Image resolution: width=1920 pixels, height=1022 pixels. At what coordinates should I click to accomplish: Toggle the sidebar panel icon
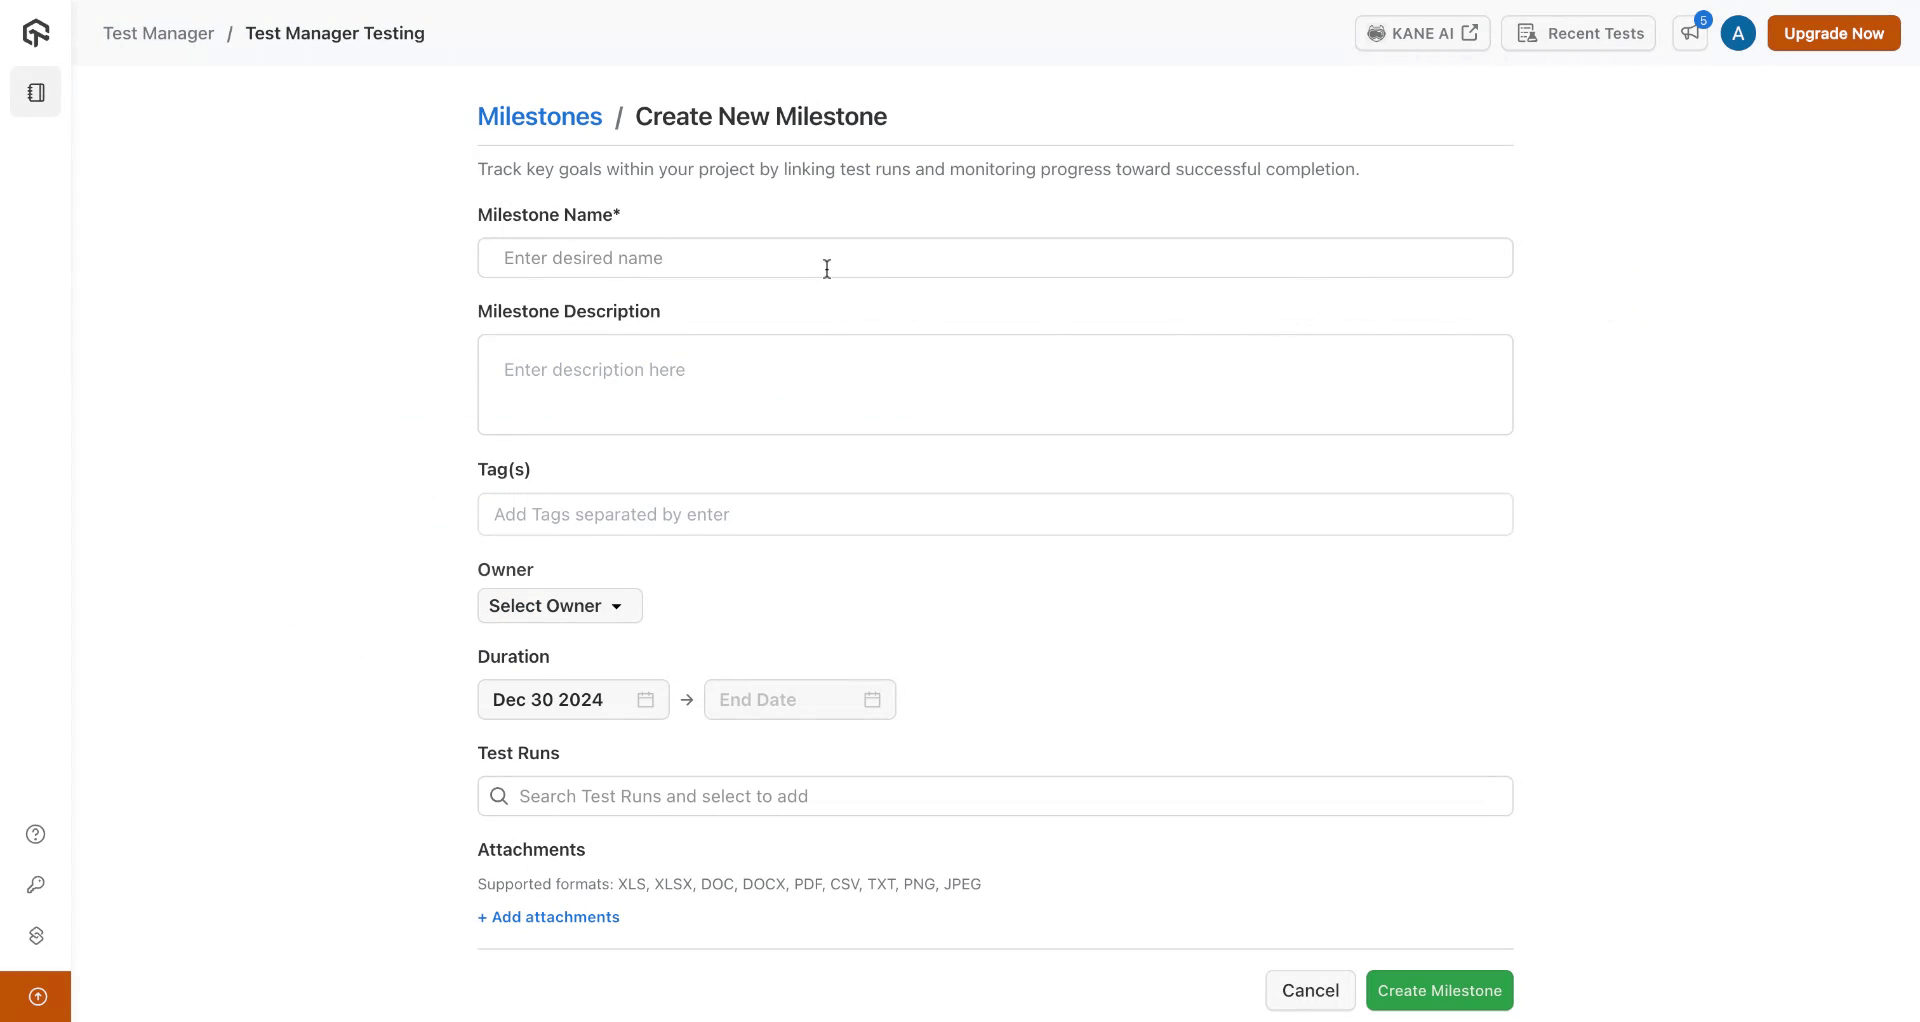click(x=36, y=93)
